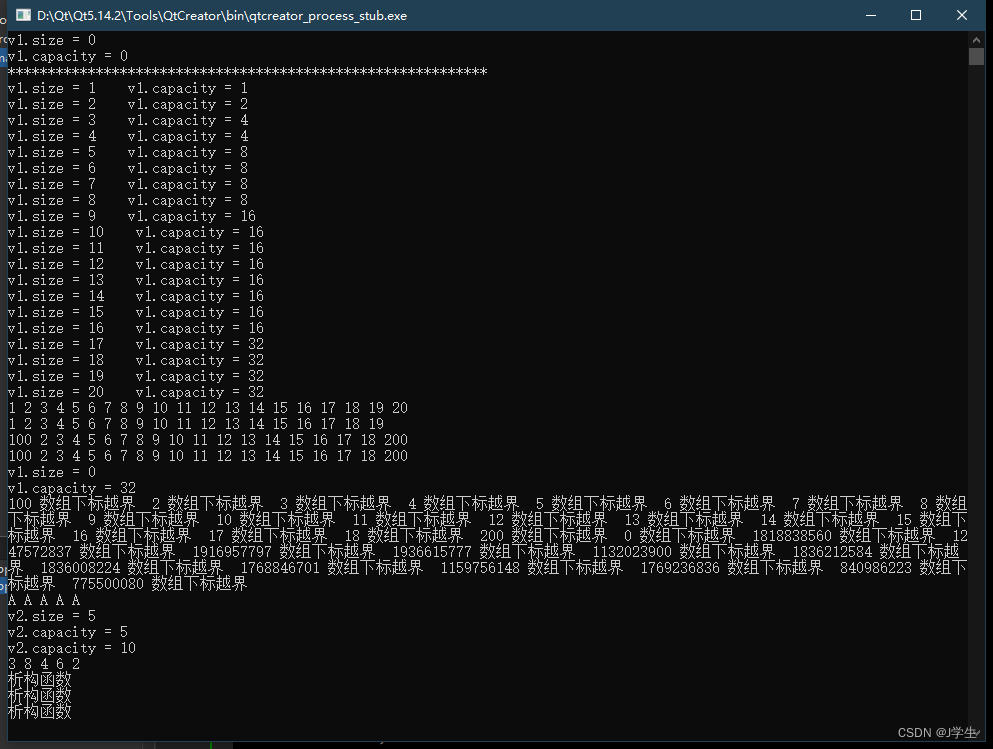The height and width of the screenshot is (749, 993).
Task: Click the row 'v1.size = 5 v1.capacity = 8'
Action: (x=128, y=153)
